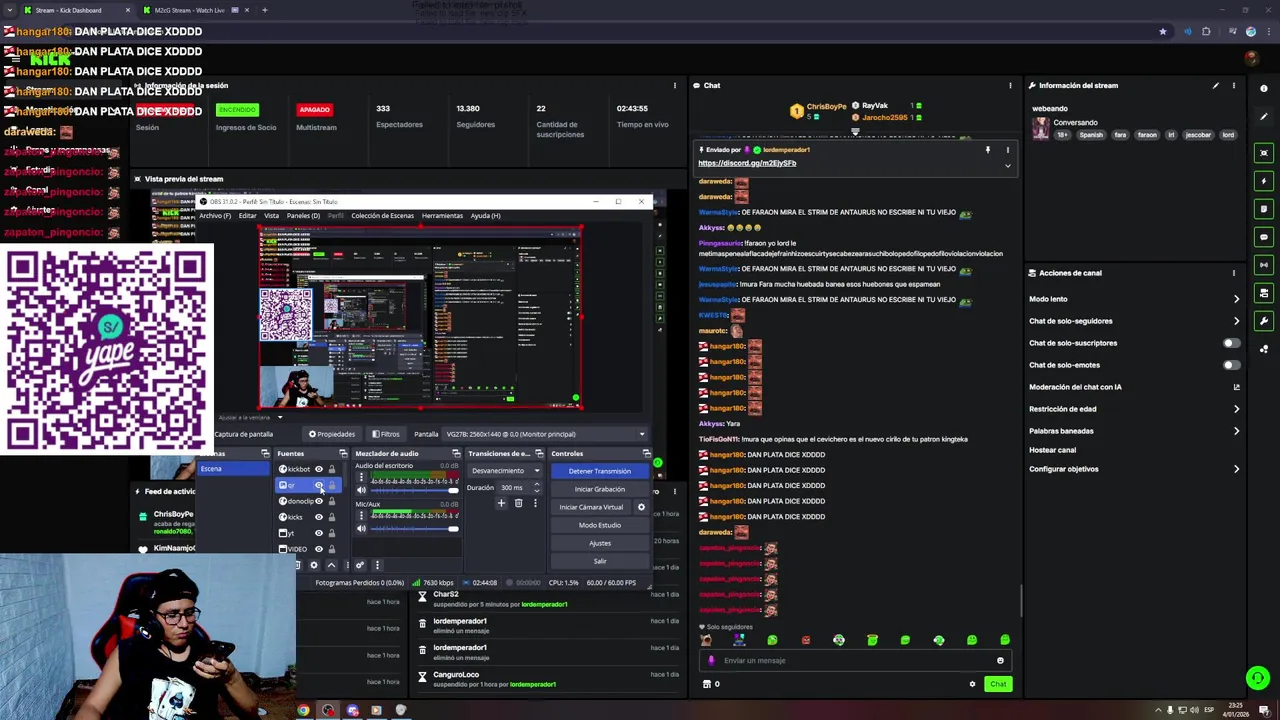Image resolution: width=1280 pixels, height=720 pixels.
Task: Bookmark the page with the star icon
Action: [x=1162, y=32]
